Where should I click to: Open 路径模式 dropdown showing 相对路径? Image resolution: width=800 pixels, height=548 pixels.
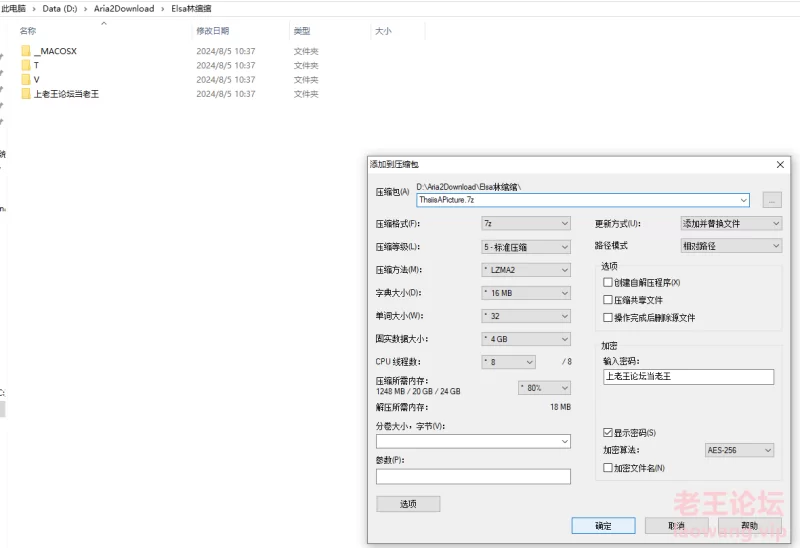click(x=731, y=246)
